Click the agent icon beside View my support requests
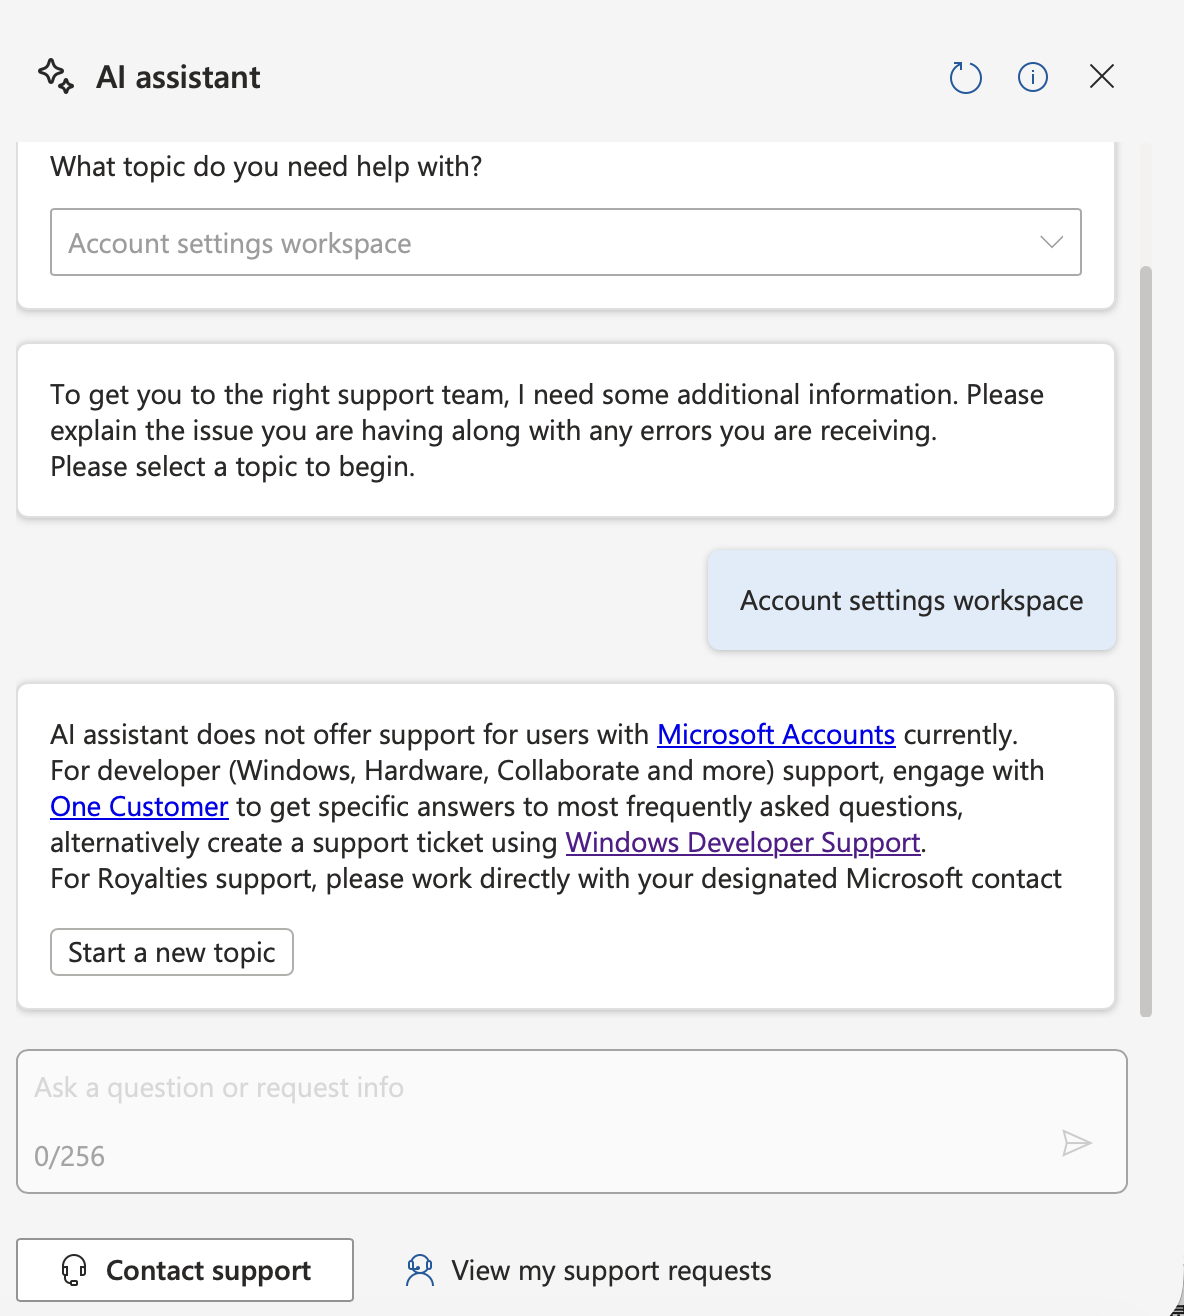1184x1316 pixels. coord(420,1270)
